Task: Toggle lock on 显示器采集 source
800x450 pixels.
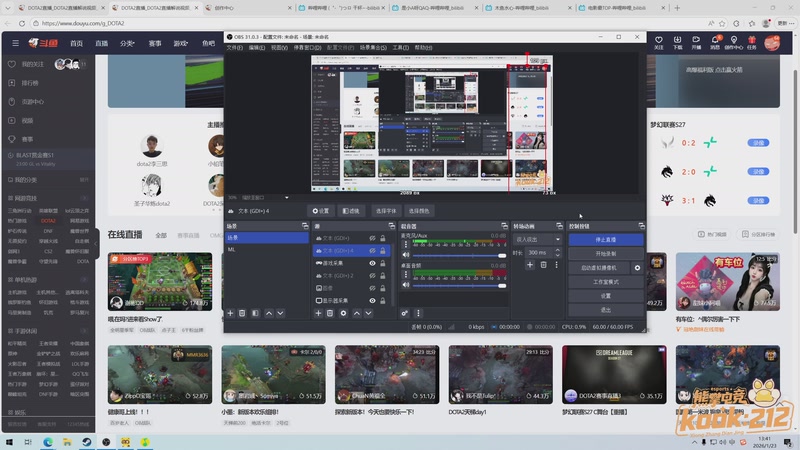Action: 383,301
